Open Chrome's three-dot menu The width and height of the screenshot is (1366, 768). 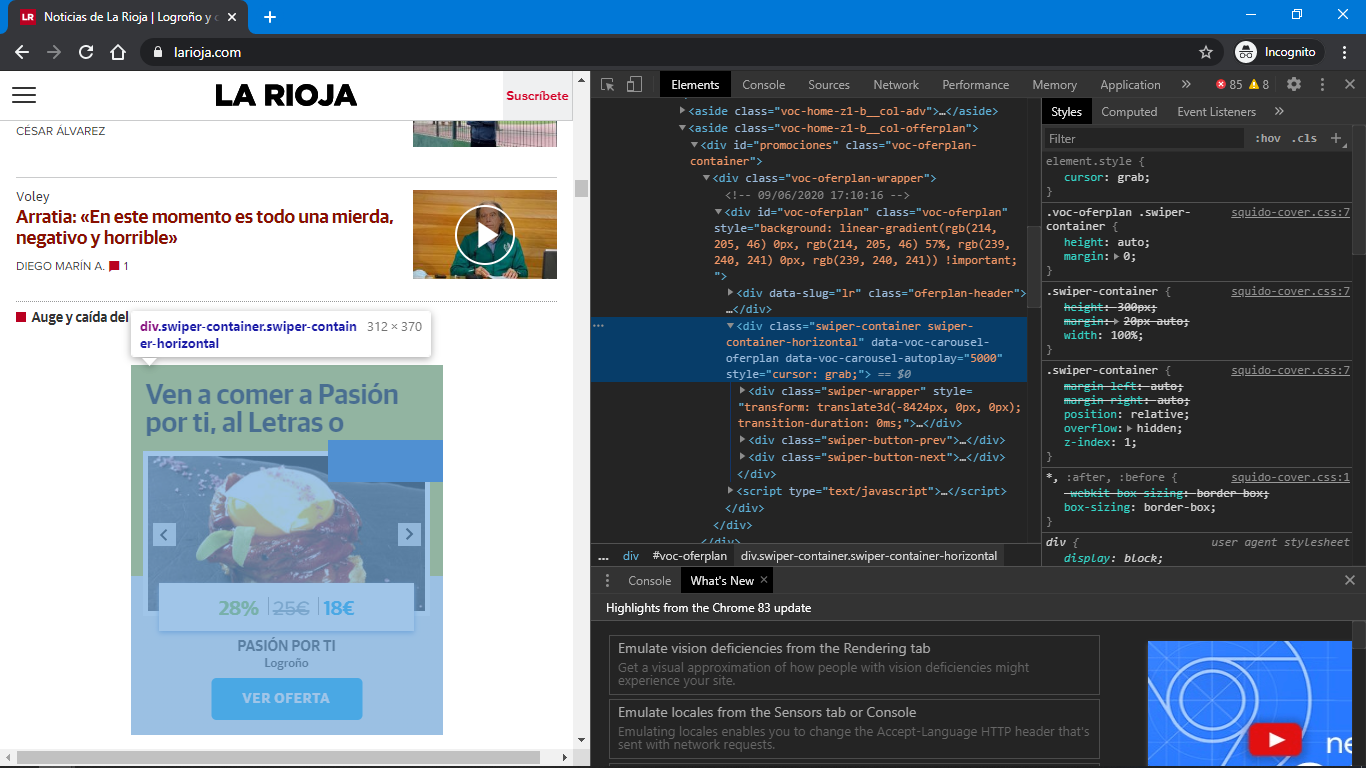pos(1345,52)
